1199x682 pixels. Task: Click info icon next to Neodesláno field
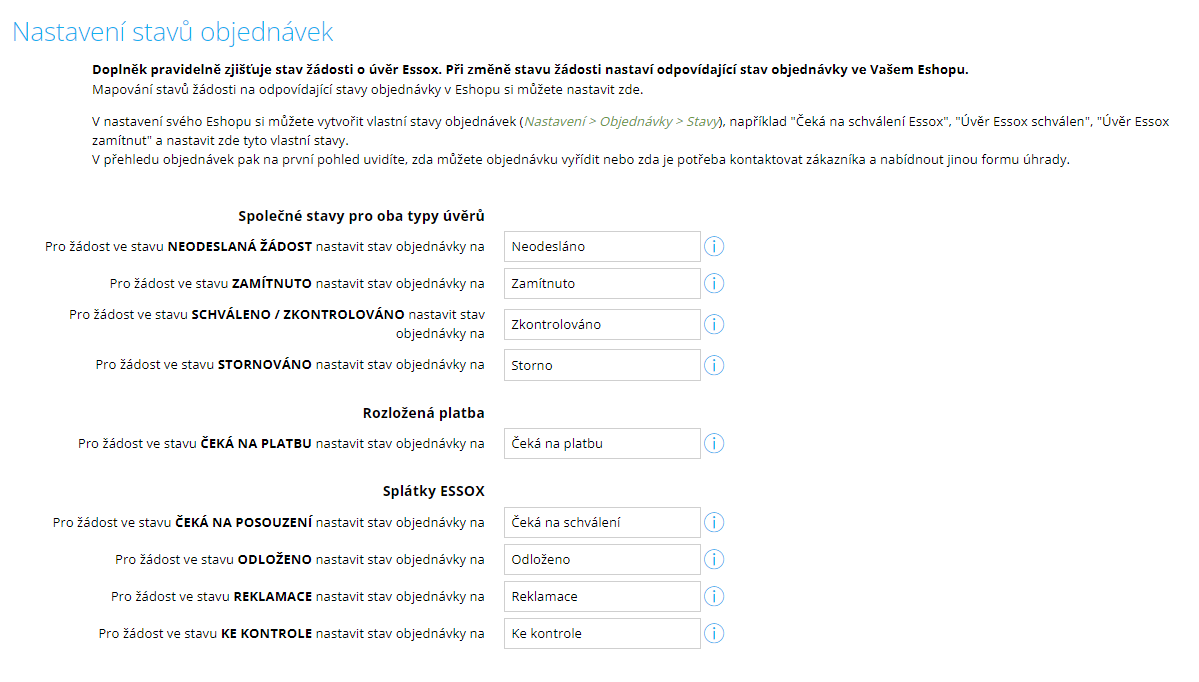point(714,246)
